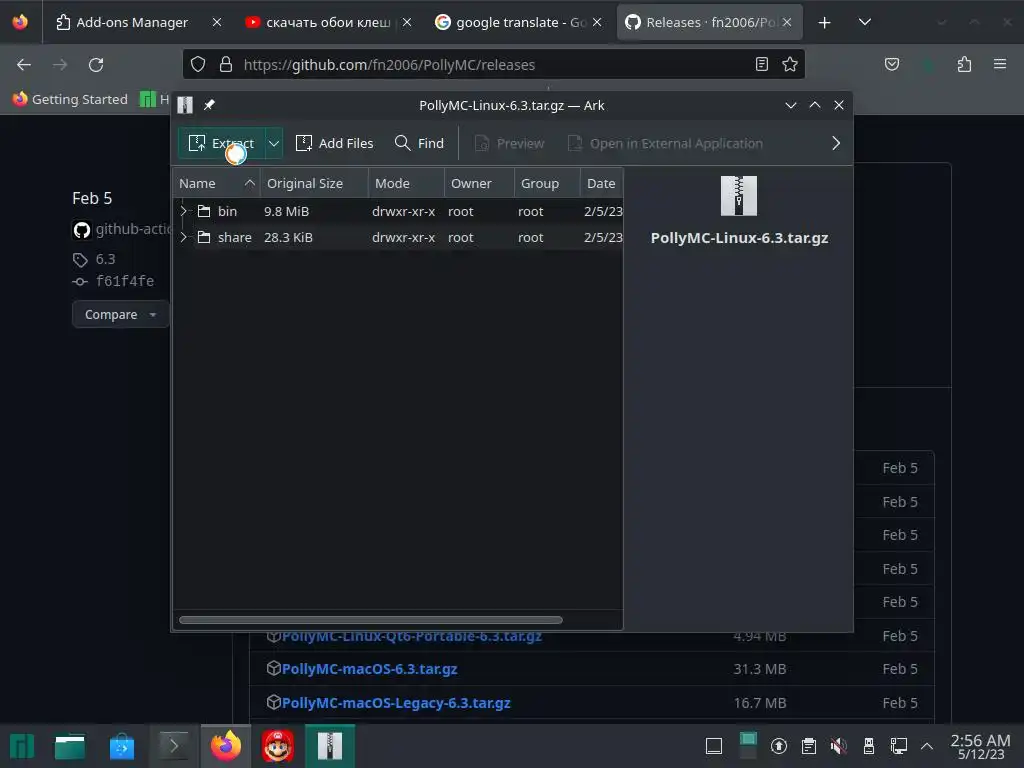Reload the page in Firefox
Screen dimensions: 1024x768
click(96, 65)
